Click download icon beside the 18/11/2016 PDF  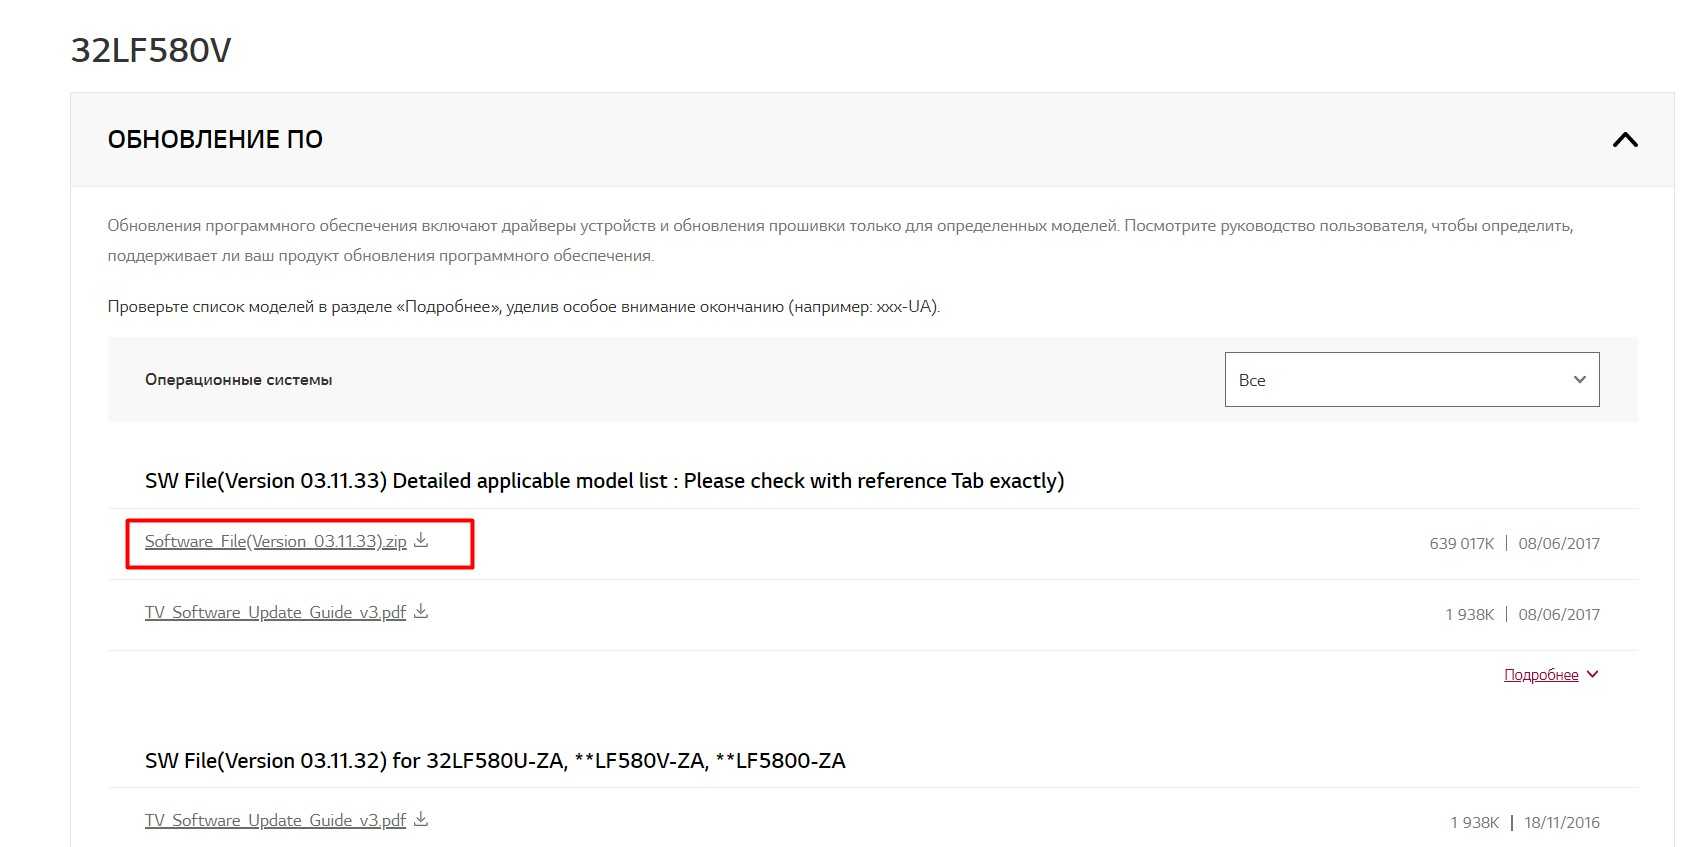421,820
